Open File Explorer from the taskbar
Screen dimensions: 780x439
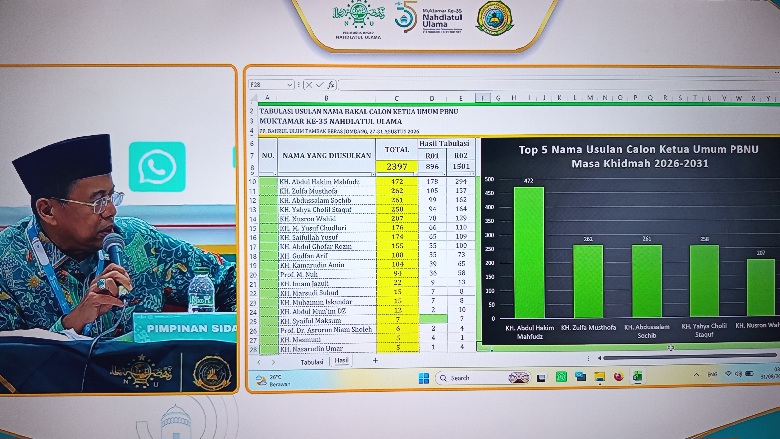pos(599,377)
